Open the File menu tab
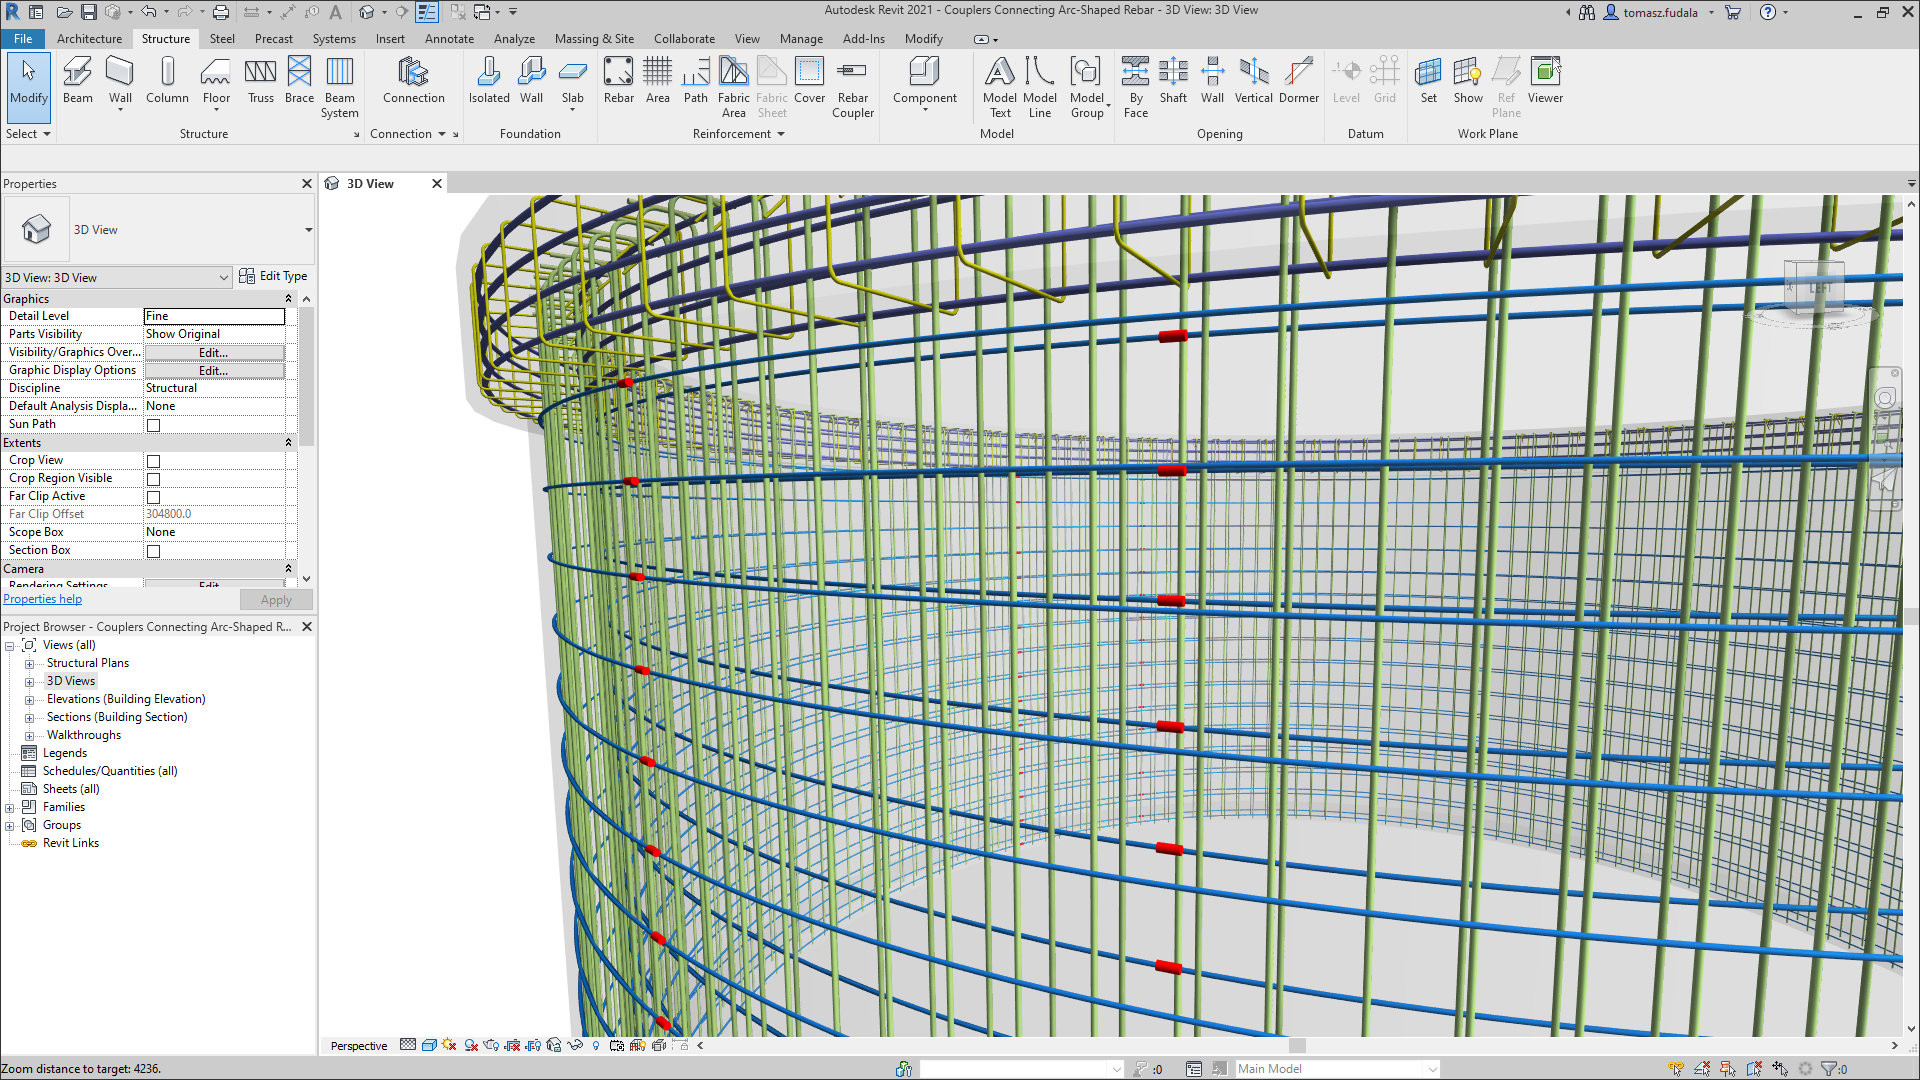The width and height of the screenshot is (1920, 1080). (23, 39)
